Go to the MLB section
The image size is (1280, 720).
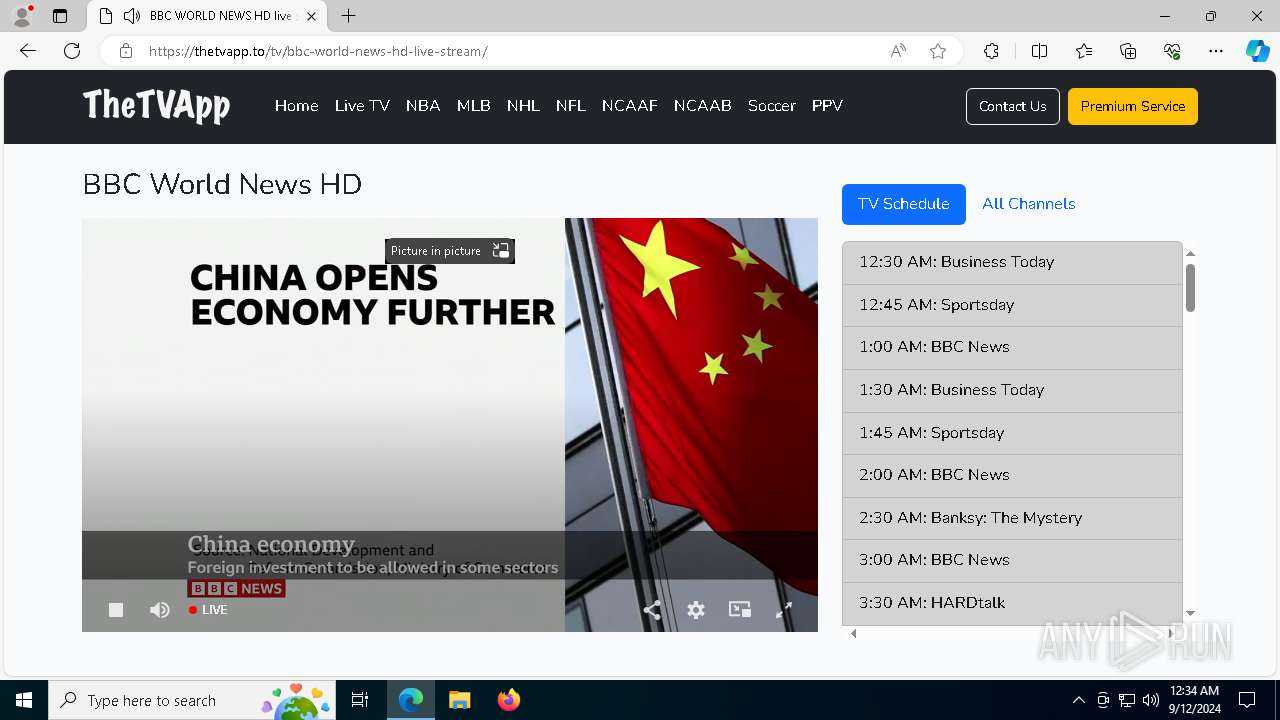pyautogui.click(x=473, y=106)
